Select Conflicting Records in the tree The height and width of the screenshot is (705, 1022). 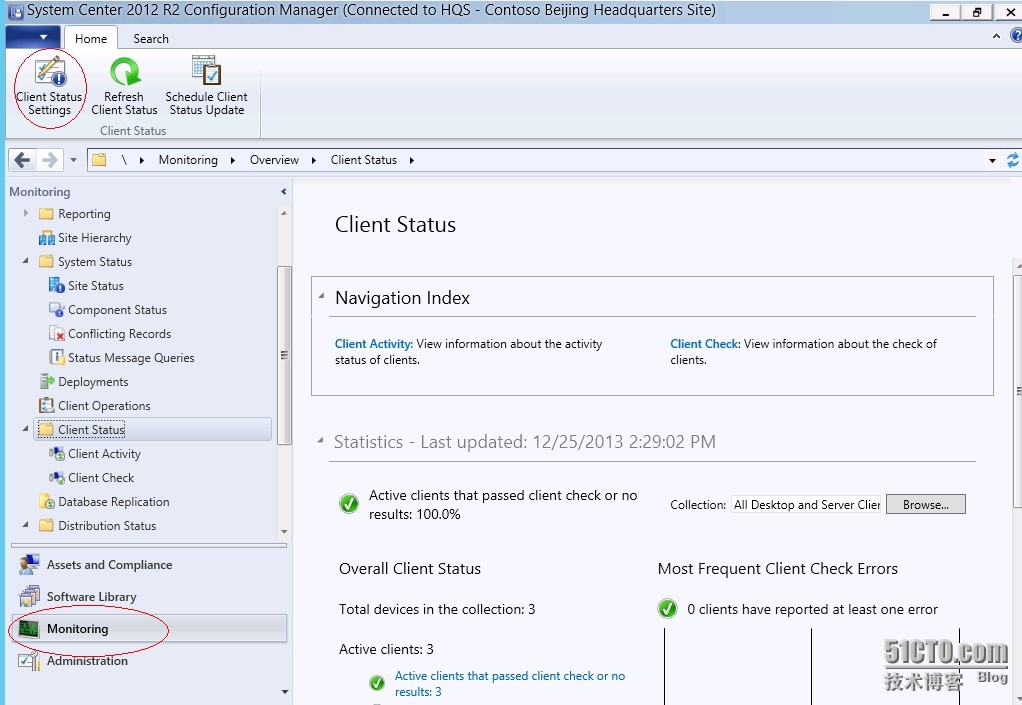[119, 334]
